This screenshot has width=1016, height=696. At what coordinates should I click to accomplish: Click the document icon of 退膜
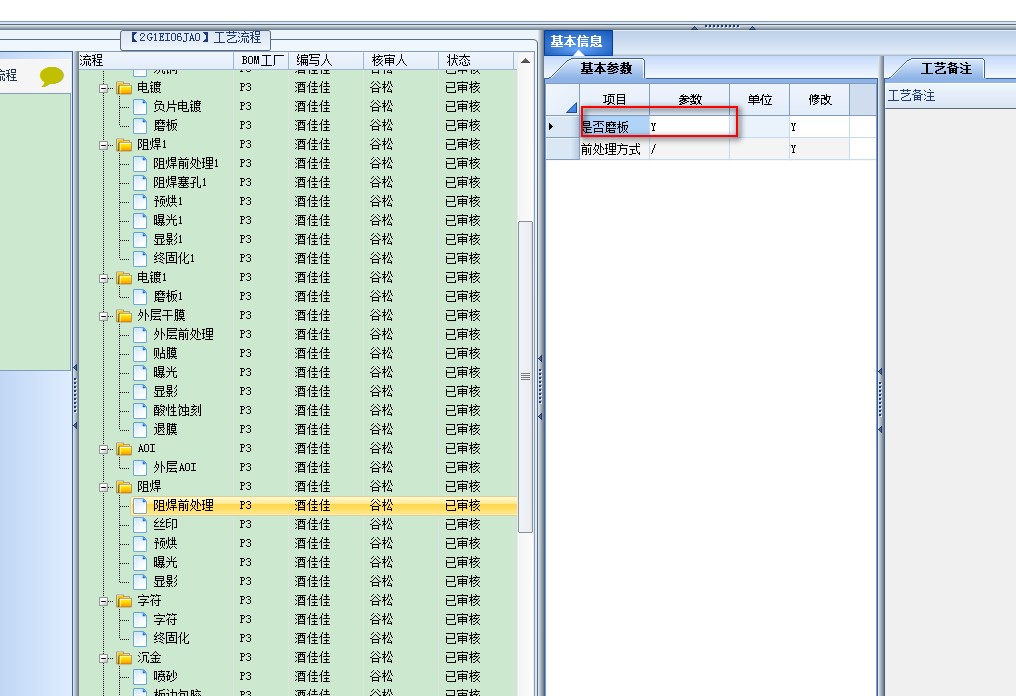click(140, 430)
